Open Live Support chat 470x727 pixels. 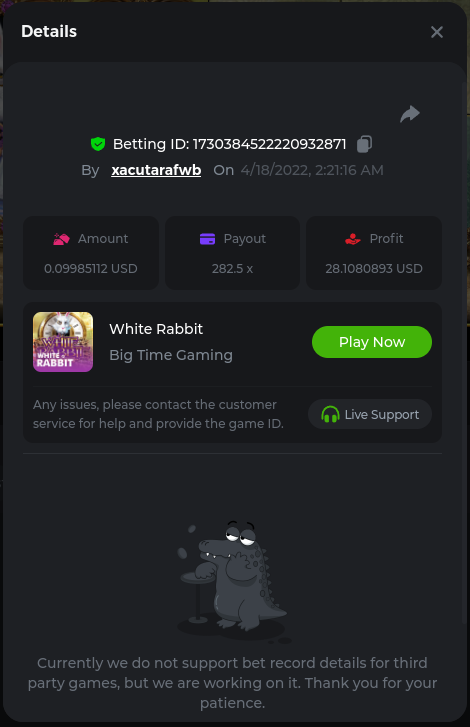(370, 414)
